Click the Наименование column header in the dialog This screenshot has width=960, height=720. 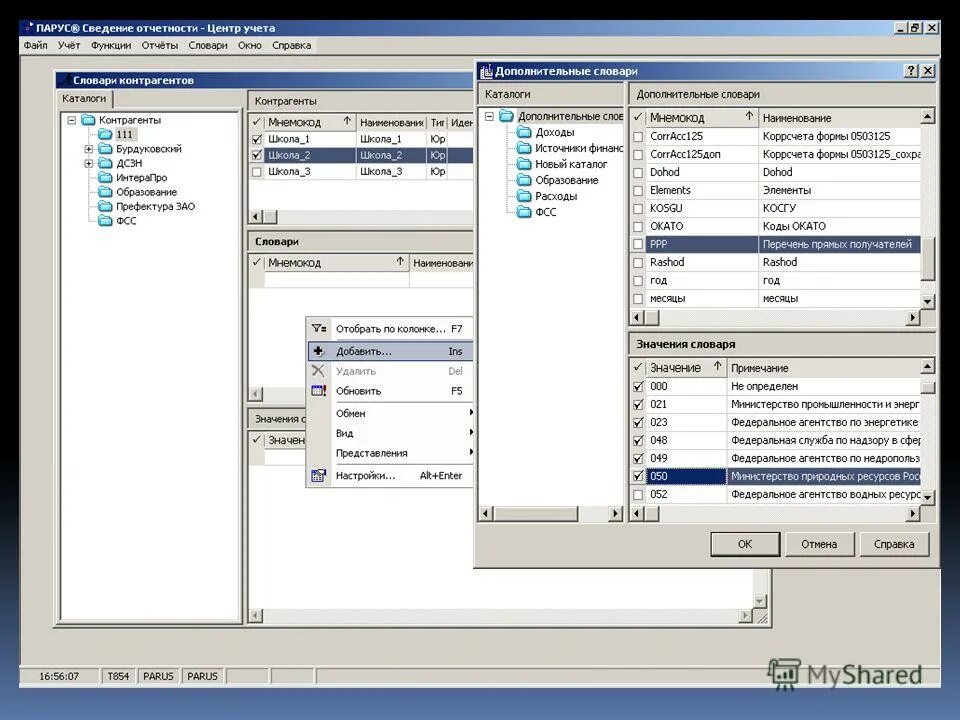pos(839,117)
